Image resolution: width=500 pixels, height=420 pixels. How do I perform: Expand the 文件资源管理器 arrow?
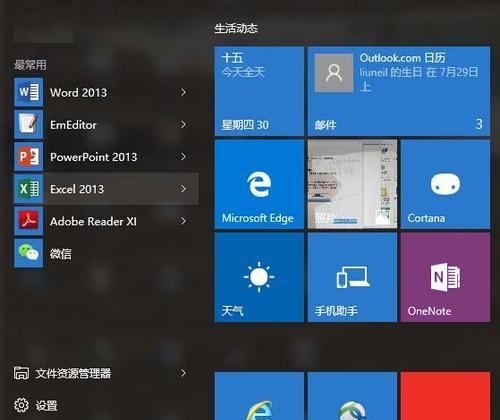pos(183,373)
